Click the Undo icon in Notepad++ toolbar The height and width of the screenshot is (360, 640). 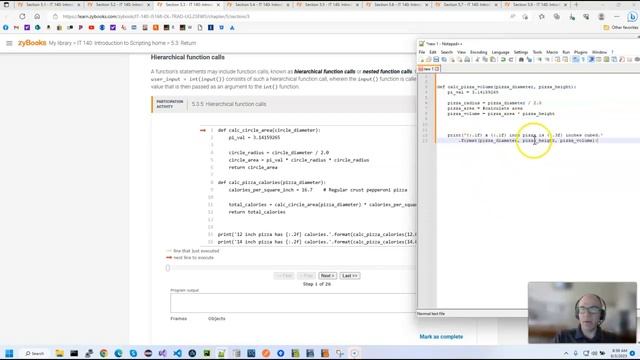pos(502,60)
